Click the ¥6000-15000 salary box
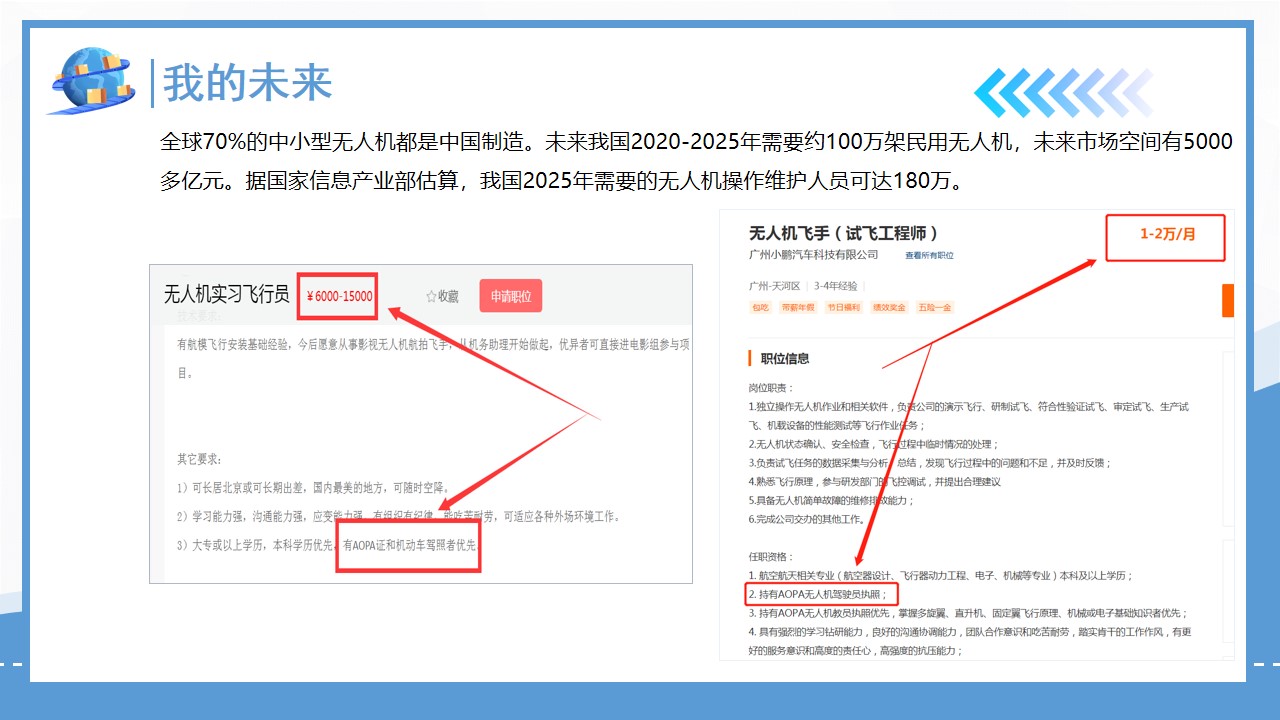 [339, 296]
